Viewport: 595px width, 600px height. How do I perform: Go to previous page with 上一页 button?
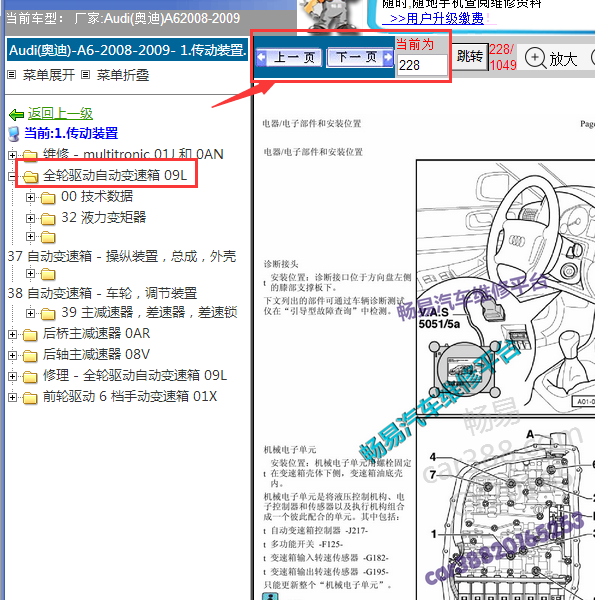click(289, 57)
